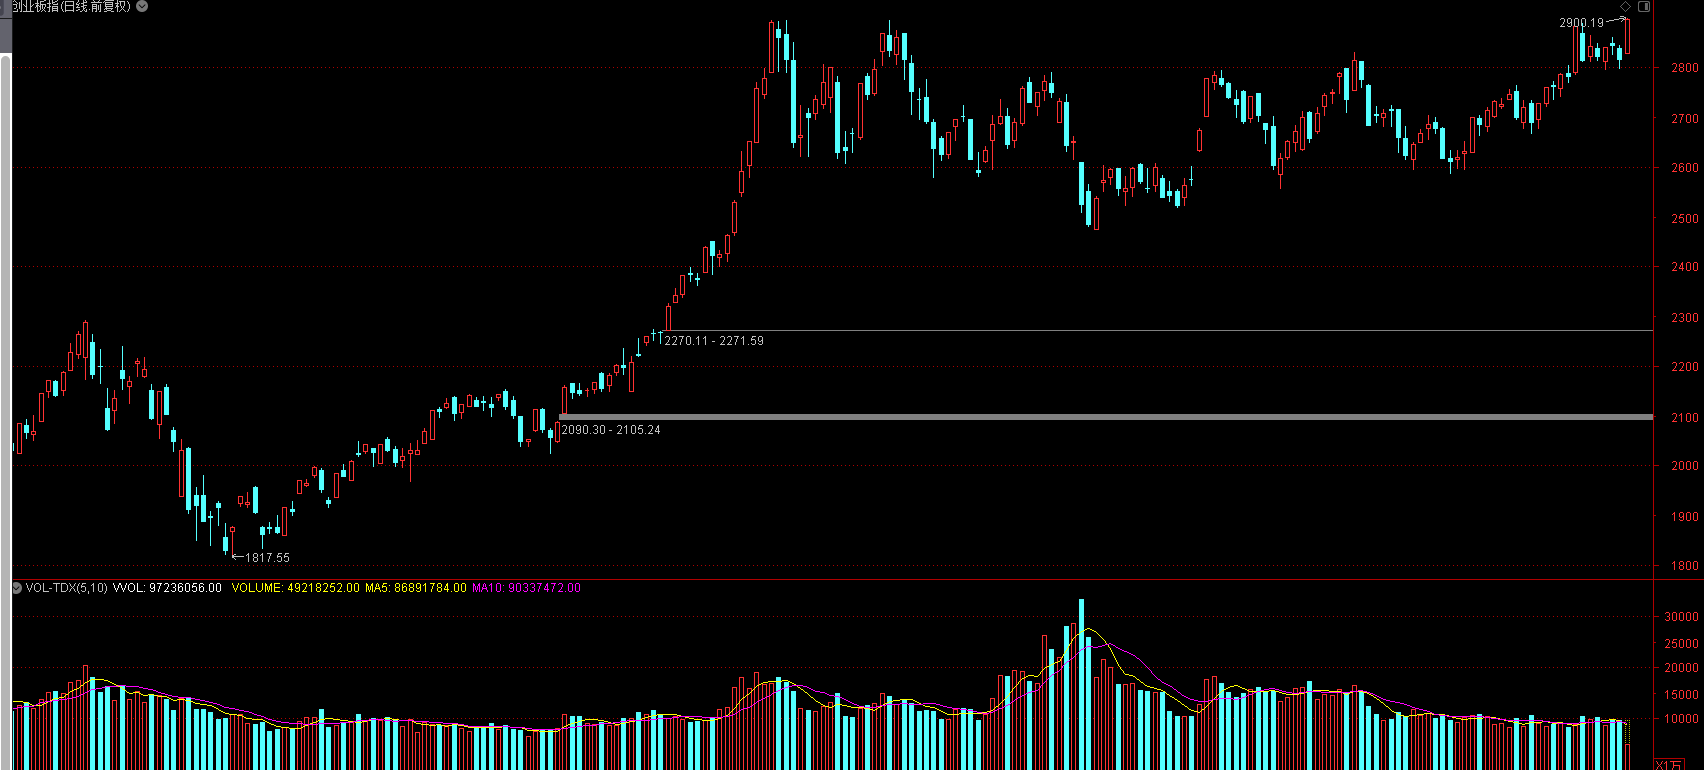Click the 2800 price axis label
Viewport: 1704px width, 770px height.
point(1684,68)
